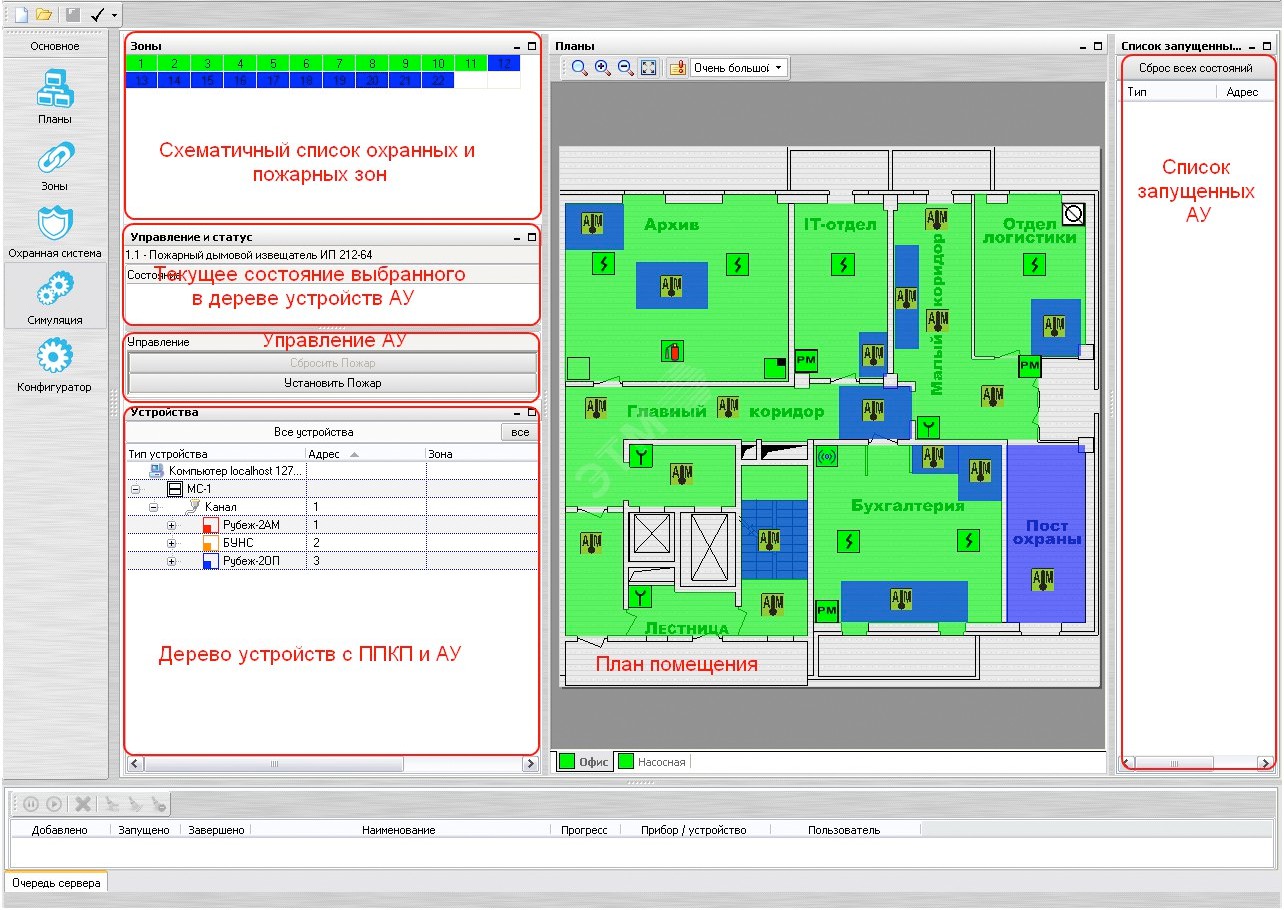Open the dropdown arrow beside the checkmark icon
Image resolution: width=1284 pixels, height=910 pixels.
[x=115, y=16]
